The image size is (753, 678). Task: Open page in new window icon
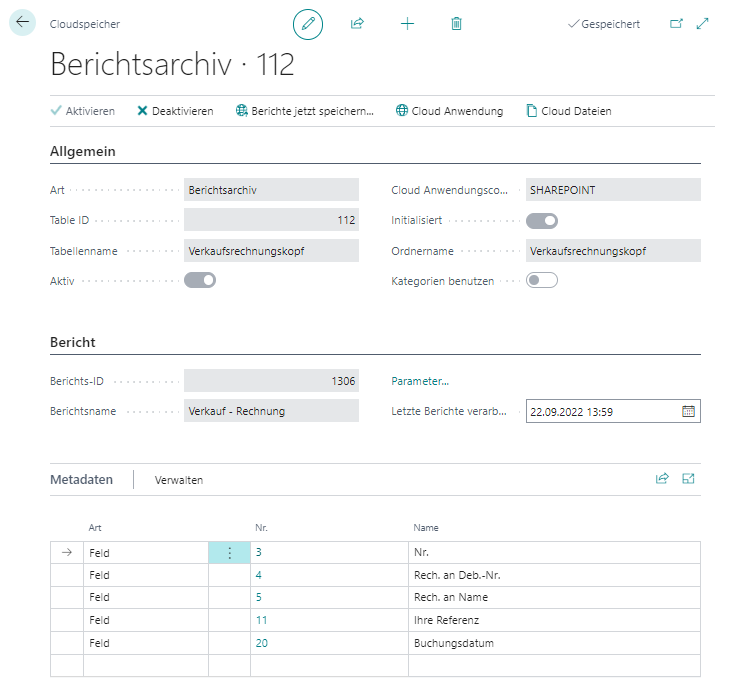coord(676,23)
